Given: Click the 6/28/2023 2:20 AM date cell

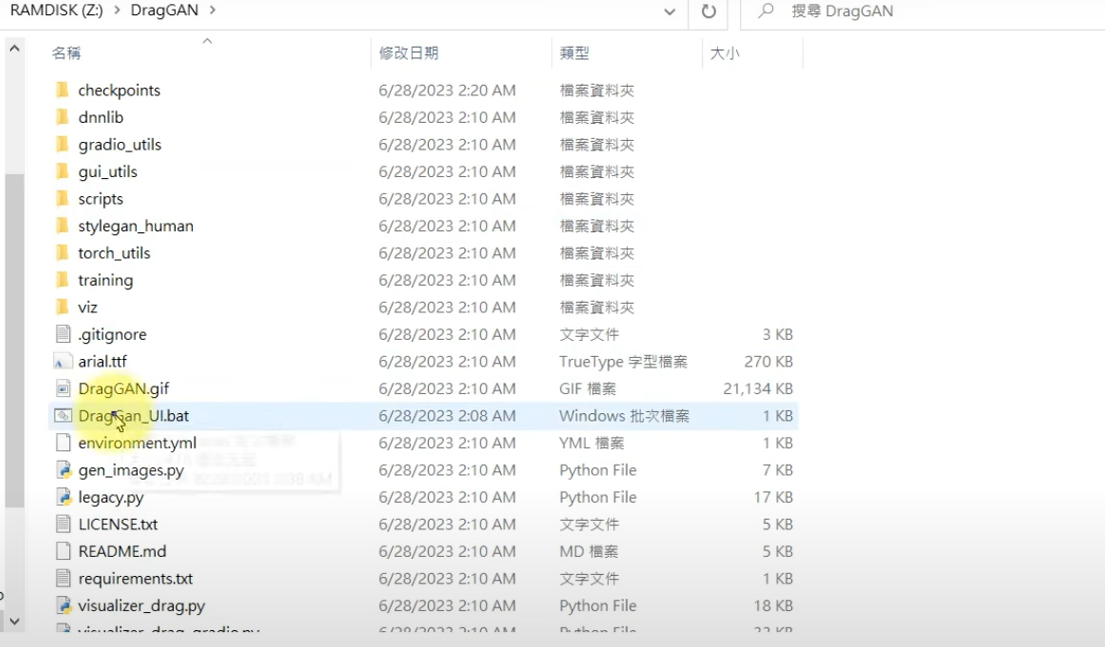Looking at the screenshot, I should tap(447, 90).
